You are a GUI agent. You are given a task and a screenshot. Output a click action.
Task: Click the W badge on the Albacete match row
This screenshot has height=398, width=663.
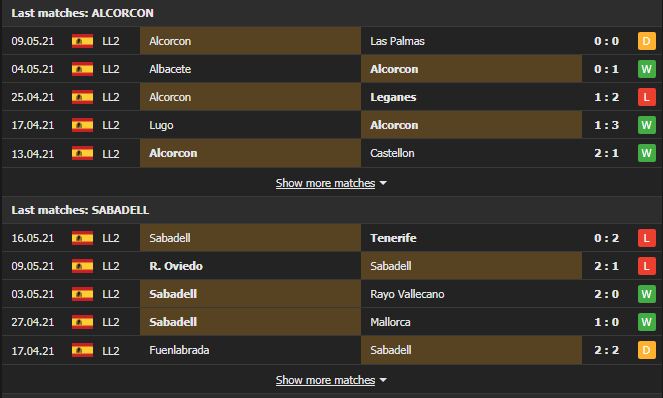pyautogui.click(x=647, y=69)
